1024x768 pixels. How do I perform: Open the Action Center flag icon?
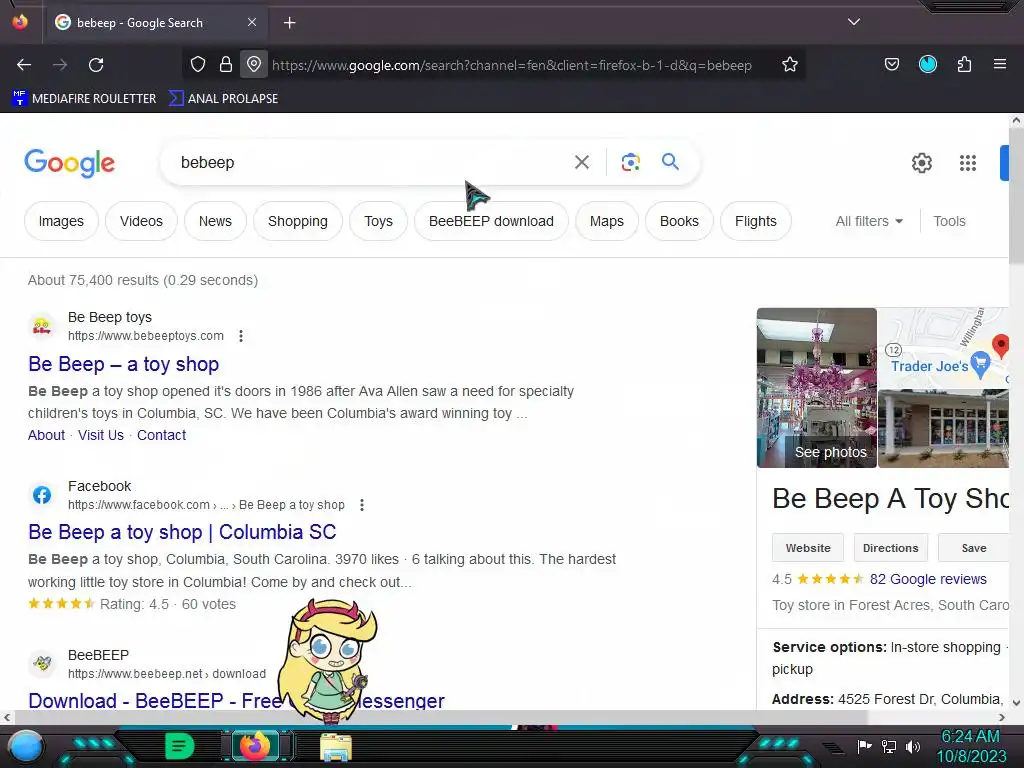865,746
